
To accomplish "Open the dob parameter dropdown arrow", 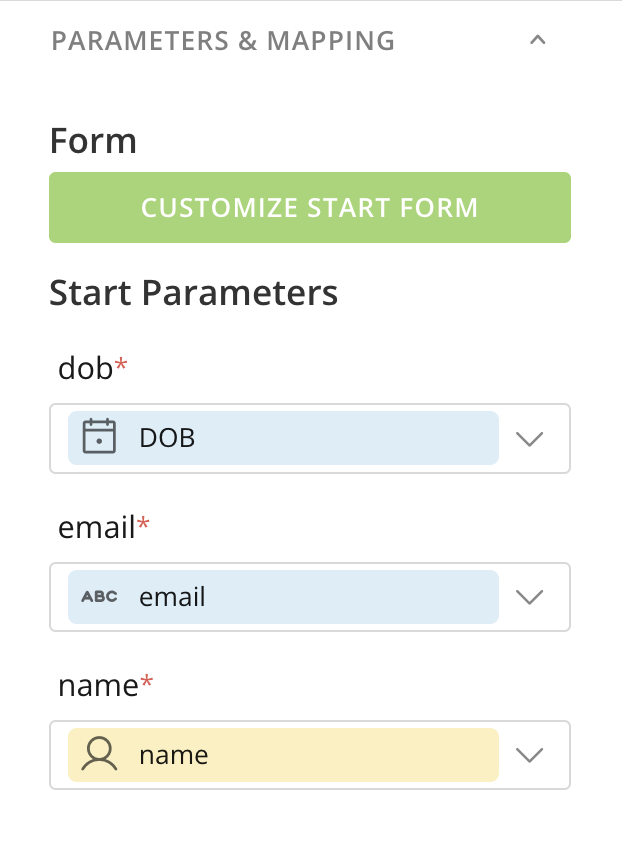I will [528, 438].
